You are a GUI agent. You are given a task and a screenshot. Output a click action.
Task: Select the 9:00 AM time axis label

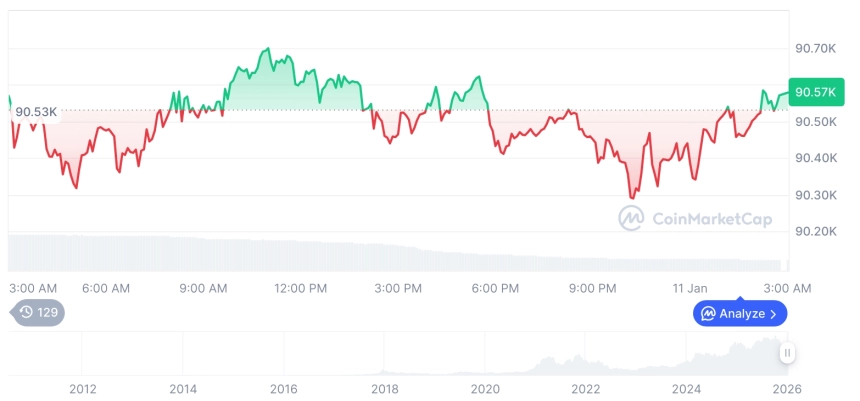tap(204, 288)
